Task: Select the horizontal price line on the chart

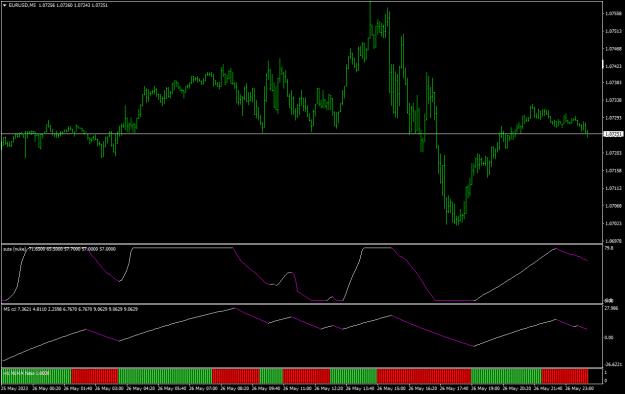Action: tap(302, 134)
